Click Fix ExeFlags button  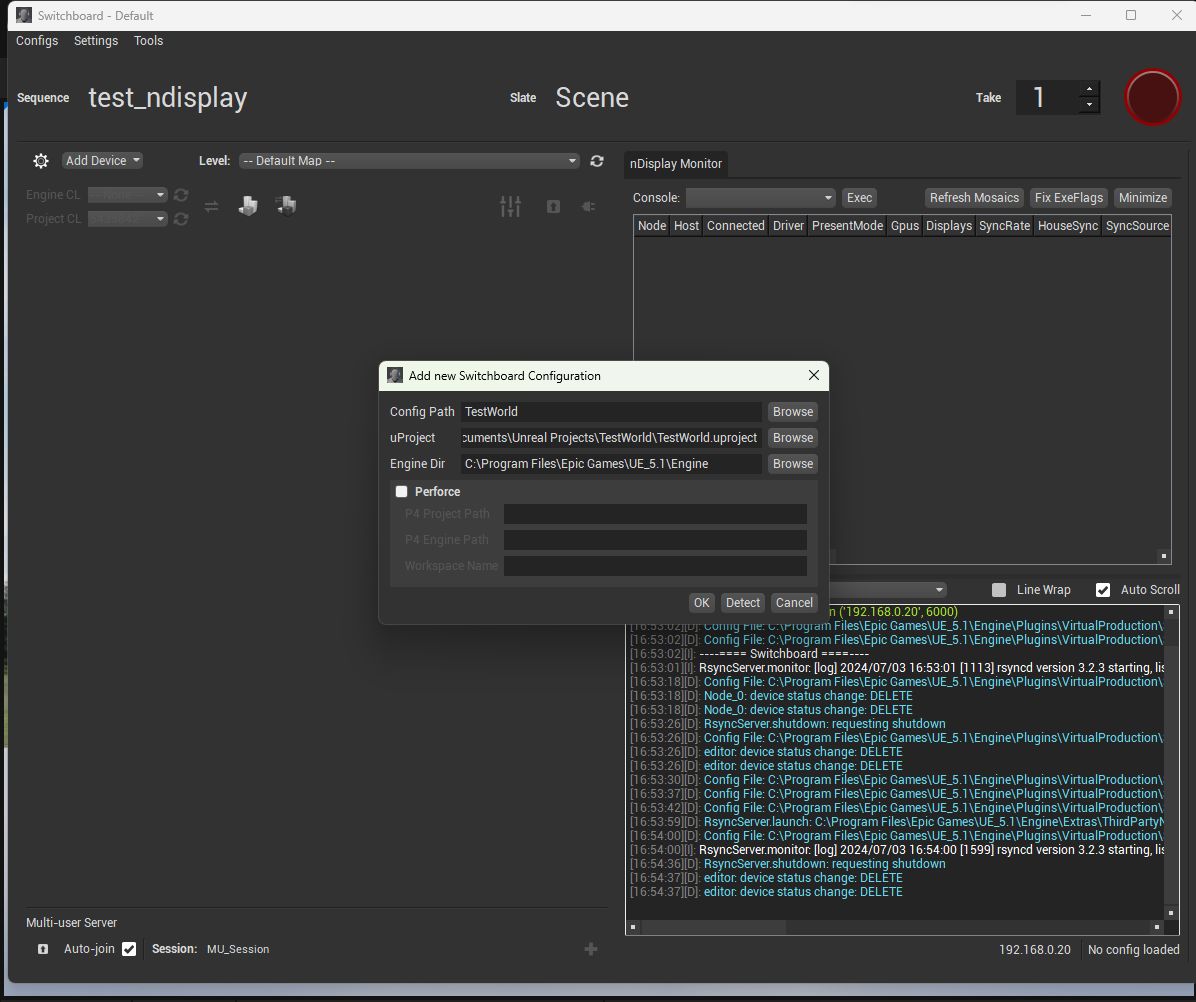[1069, 198]
